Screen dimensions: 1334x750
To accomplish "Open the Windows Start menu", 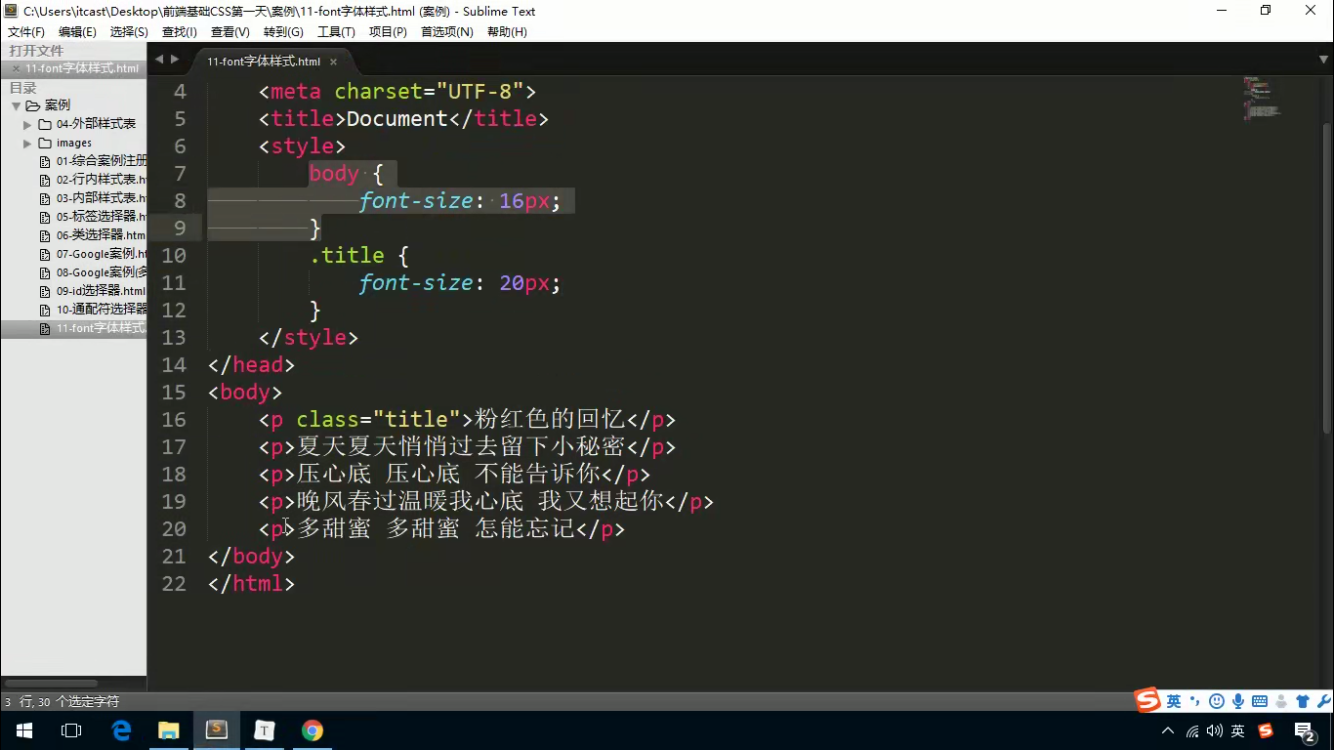I will 23,731.
